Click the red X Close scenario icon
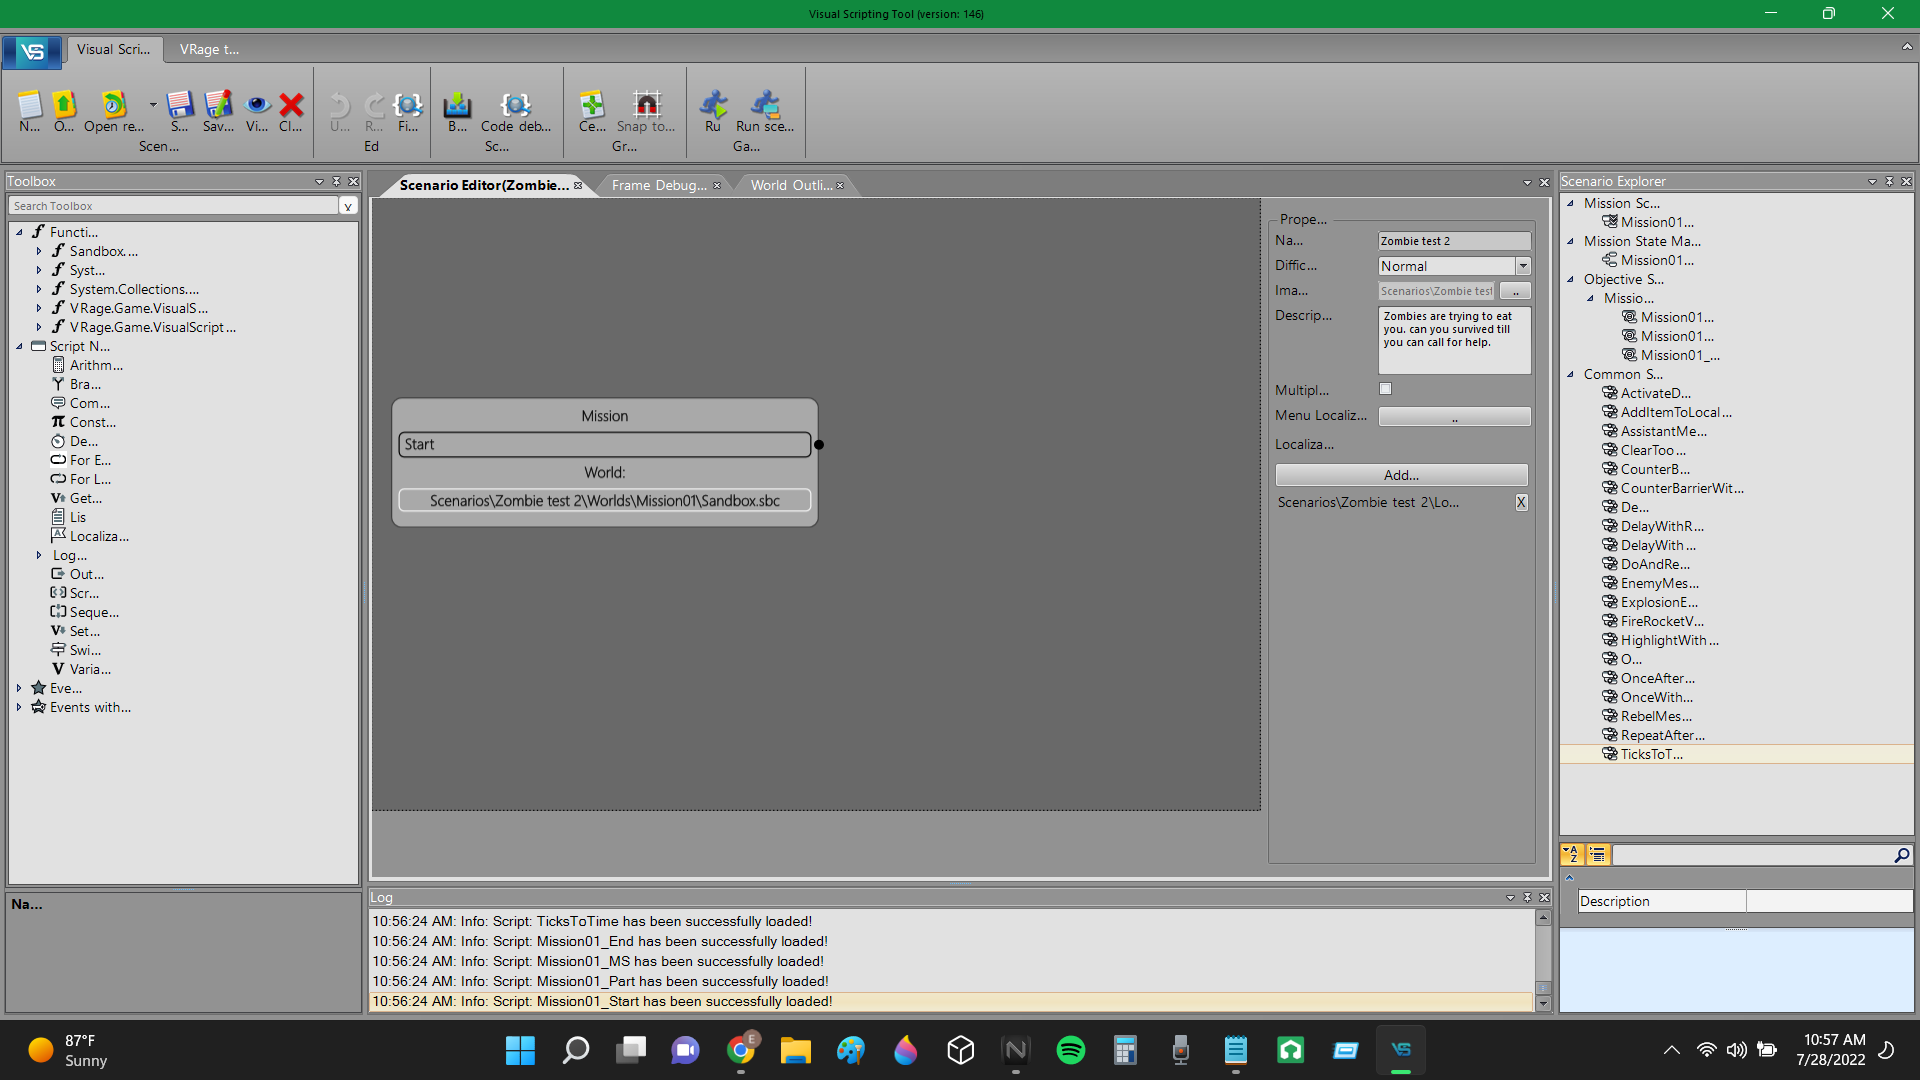This screenshot has height=1080, width=1920. pyautogui.click(x=291, y=105)
